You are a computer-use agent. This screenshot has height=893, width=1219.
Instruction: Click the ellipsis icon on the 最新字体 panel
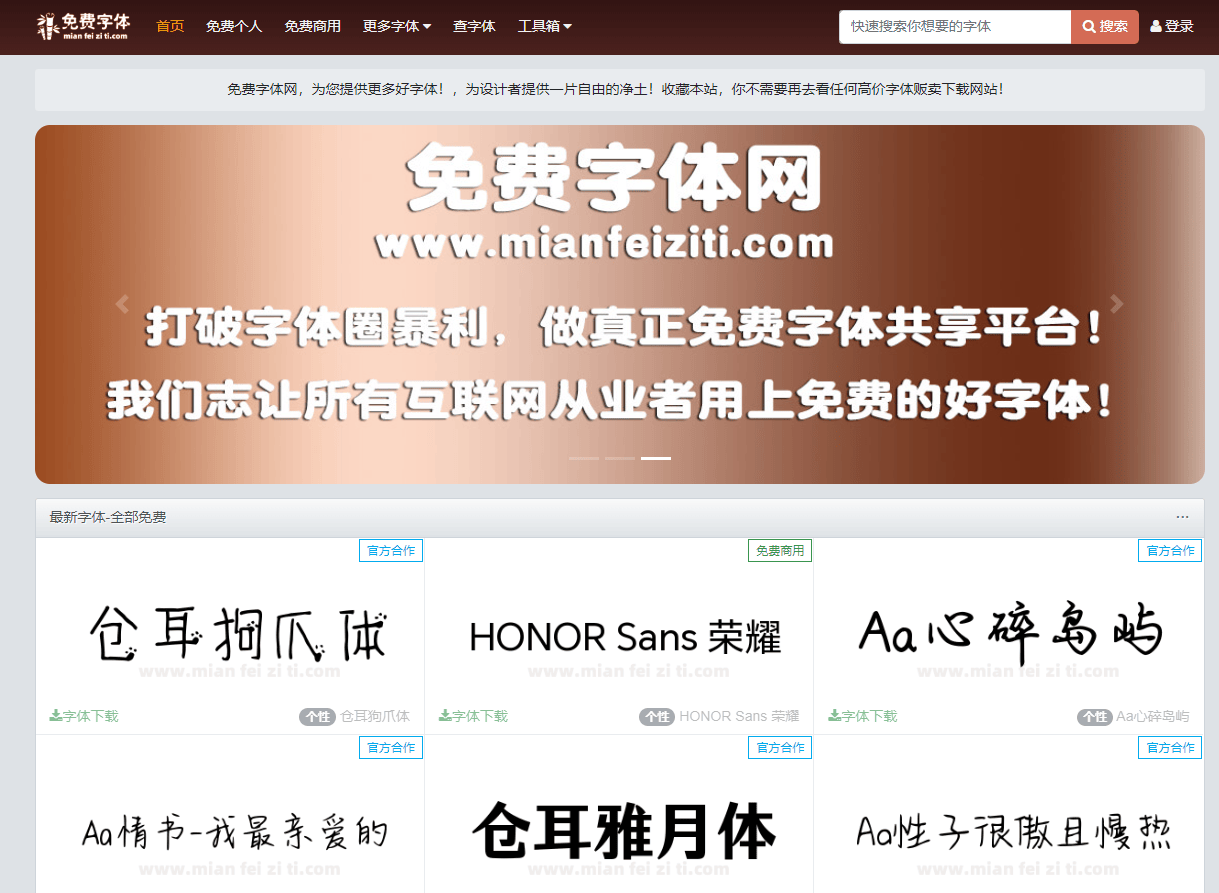tap(1183, 516)
